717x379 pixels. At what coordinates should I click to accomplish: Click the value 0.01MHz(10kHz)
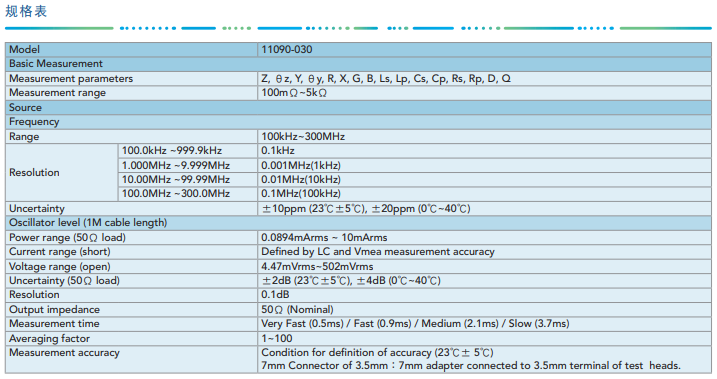coord(301,180)
